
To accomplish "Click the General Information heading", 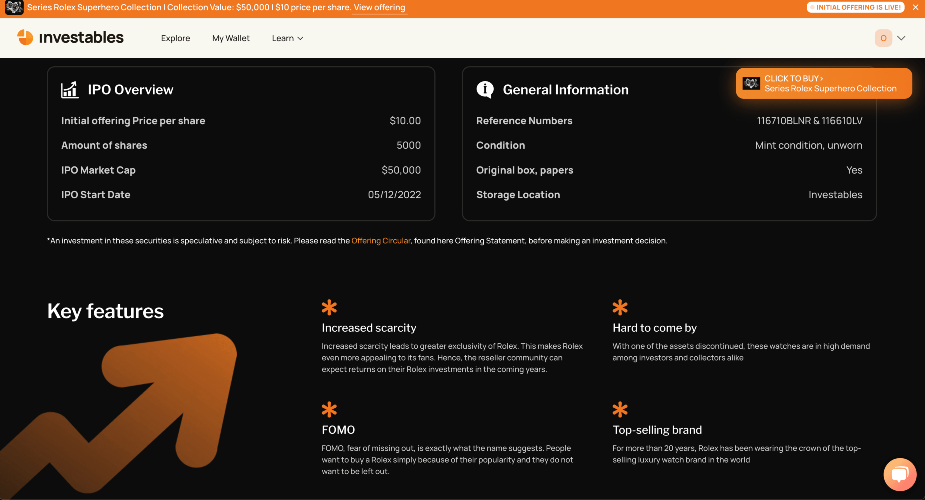I will tap(565, 90).
